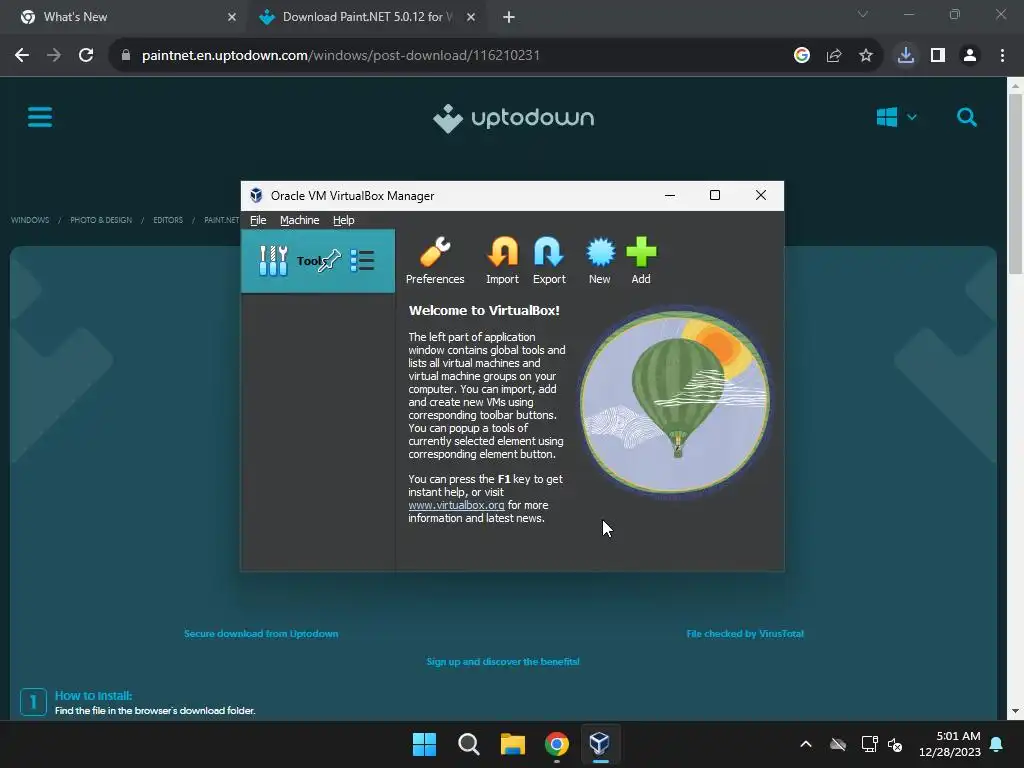Screen dimensions: 1024x768
Task: Close the Download Paint.NET tab
Action: [x=471, y=17]
